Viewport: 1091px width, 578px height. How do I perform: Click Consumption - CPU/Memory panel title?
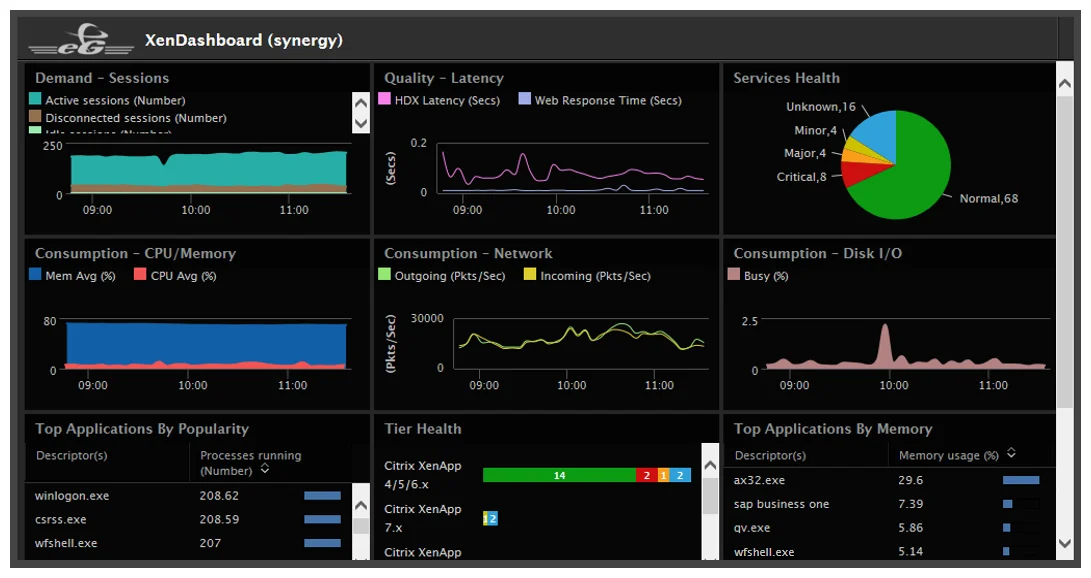[x=136, y=253]
